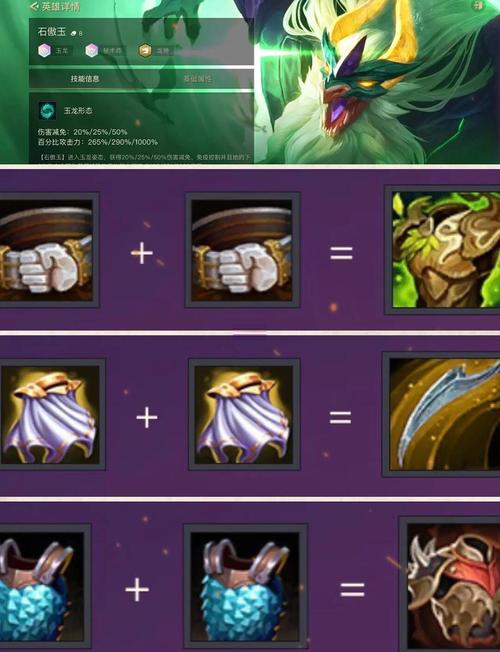Click the green wooden armor result item
The image size is (500, 652).
(443, 249)
